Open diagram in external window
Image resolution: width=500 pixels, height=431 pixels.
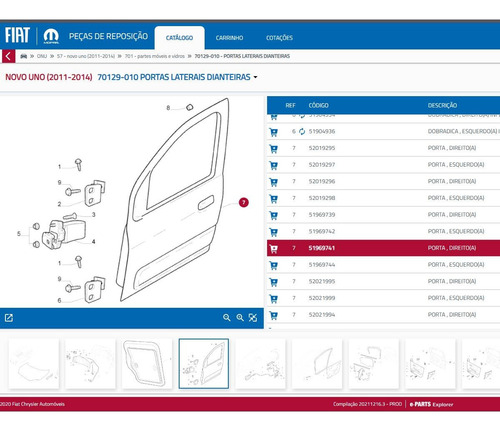[9, 318]
